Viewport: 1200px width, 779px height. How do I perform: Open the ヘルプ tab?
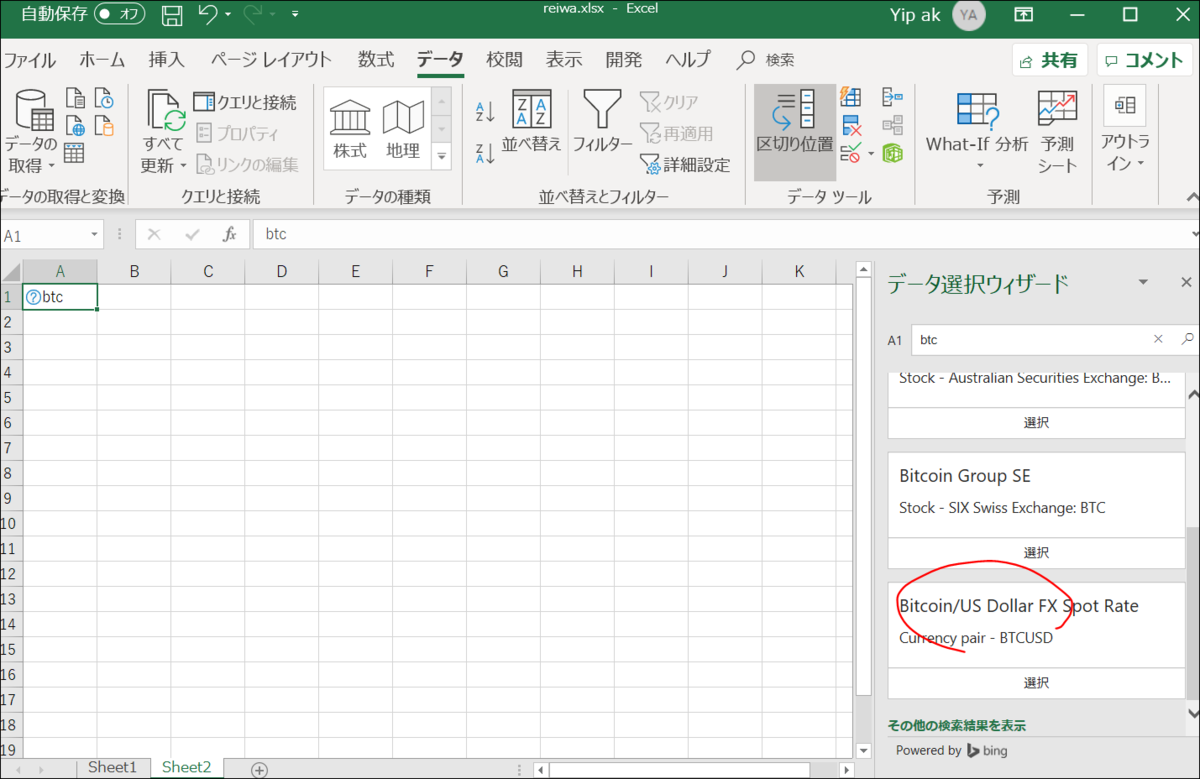(x=688, y=60)
